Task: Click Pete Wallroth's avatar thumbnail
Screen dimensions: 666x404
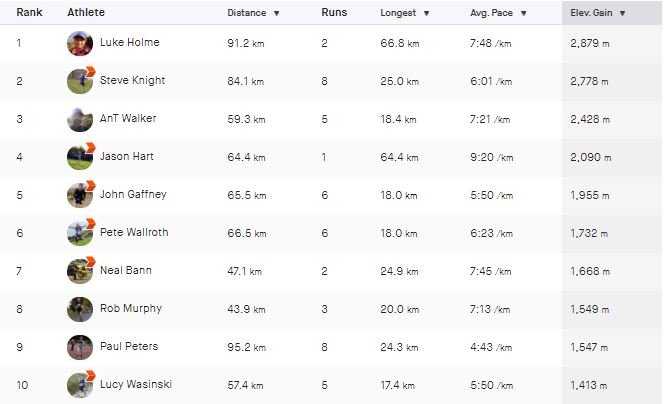Action: pyautogui.click(x=80, y=233)
